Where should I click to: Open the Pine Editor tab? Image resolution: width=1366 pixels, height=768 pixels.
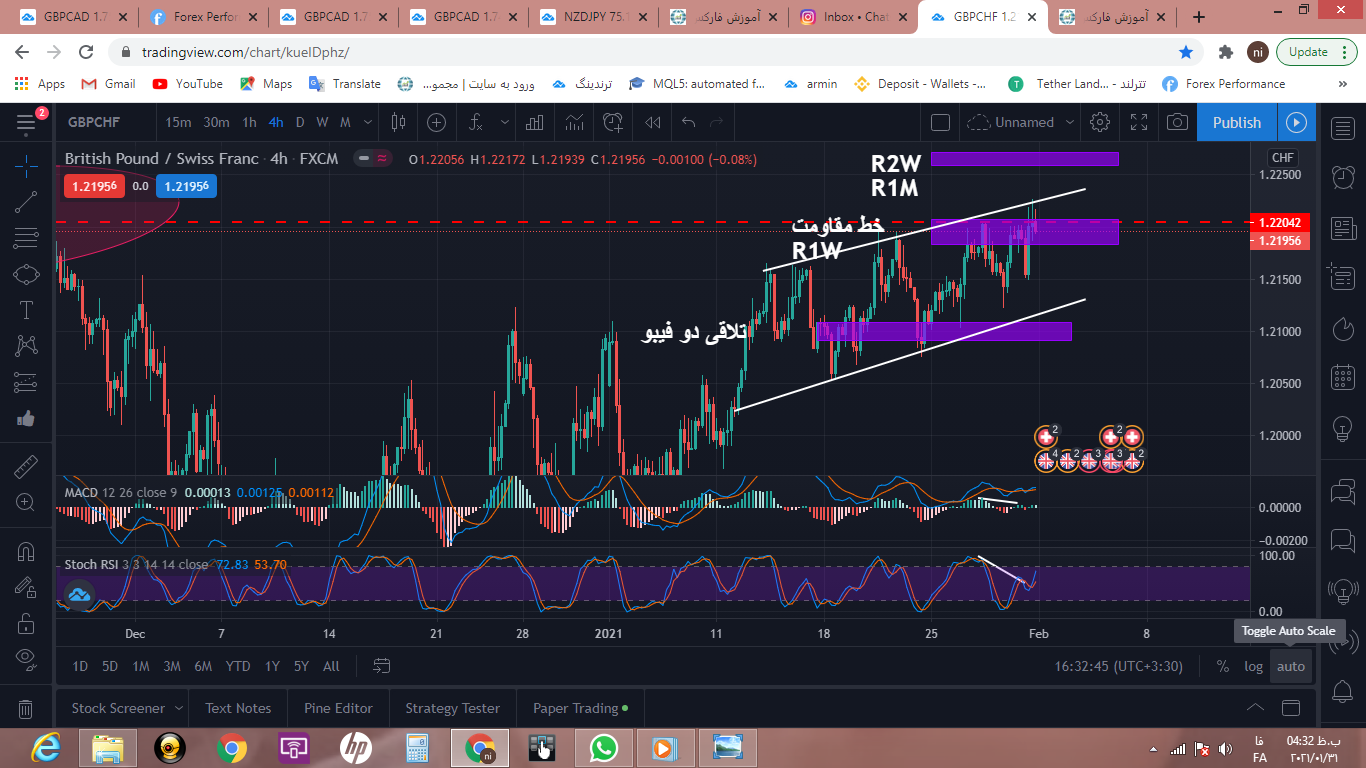pyautogui.click(x=338, y=708)
